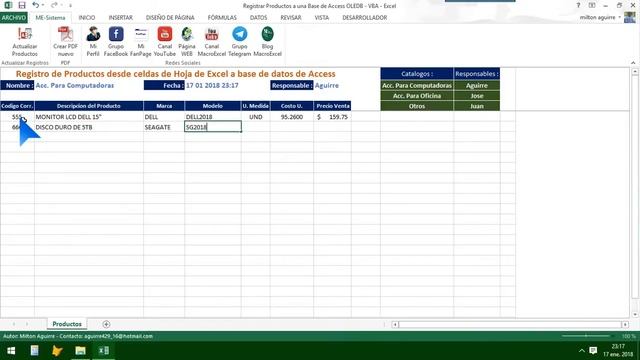This screenshot has height=360, width=640.
Task: Select the Productos sheet tab
Action: pyautogui.click(x=67, y=324)
